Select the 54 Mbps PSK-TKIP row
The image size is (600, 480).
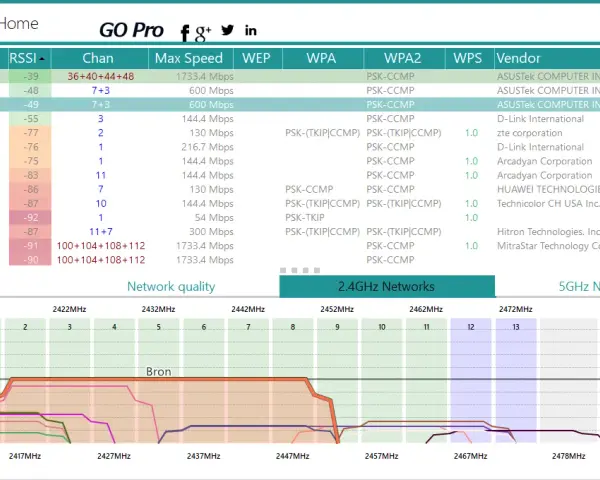point(300,217)
